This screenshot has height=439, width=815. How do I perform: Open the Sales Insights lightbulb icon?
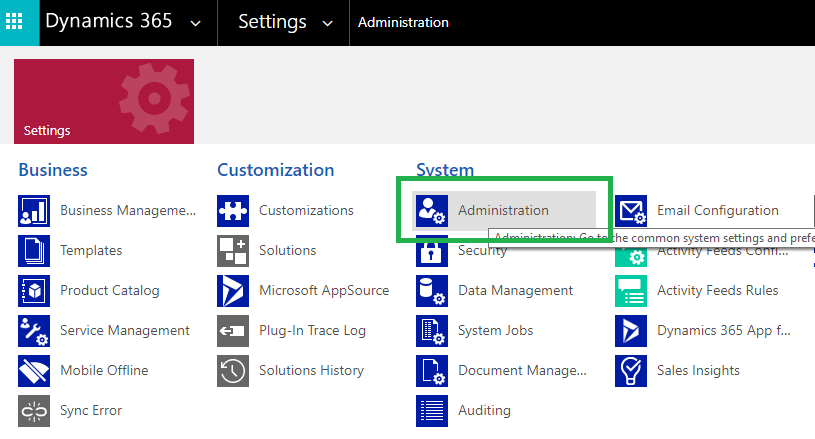tap(631, 371)
